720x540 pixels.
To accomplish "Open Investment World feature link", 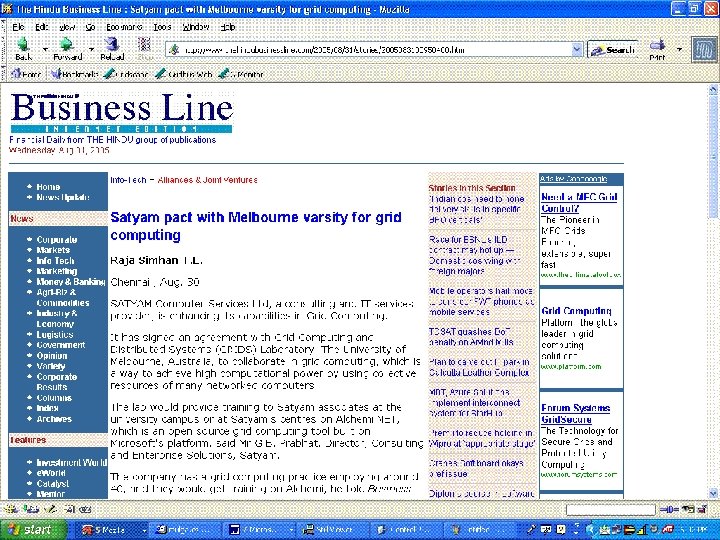I will (71, 462).
